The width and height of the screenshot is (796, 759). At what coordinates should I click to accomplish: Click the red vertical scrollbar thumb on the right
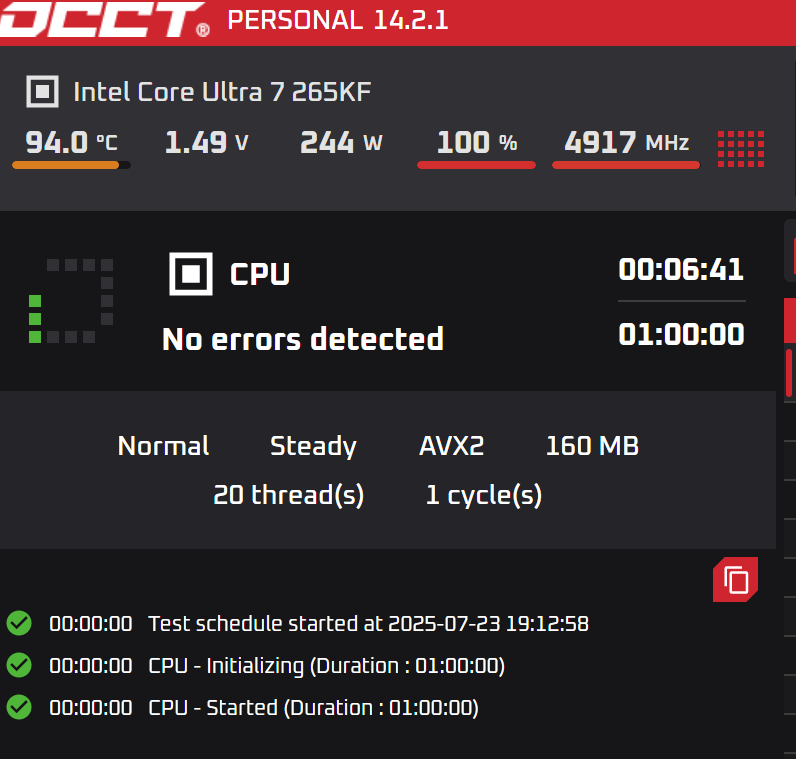click(x=789, y=373)
